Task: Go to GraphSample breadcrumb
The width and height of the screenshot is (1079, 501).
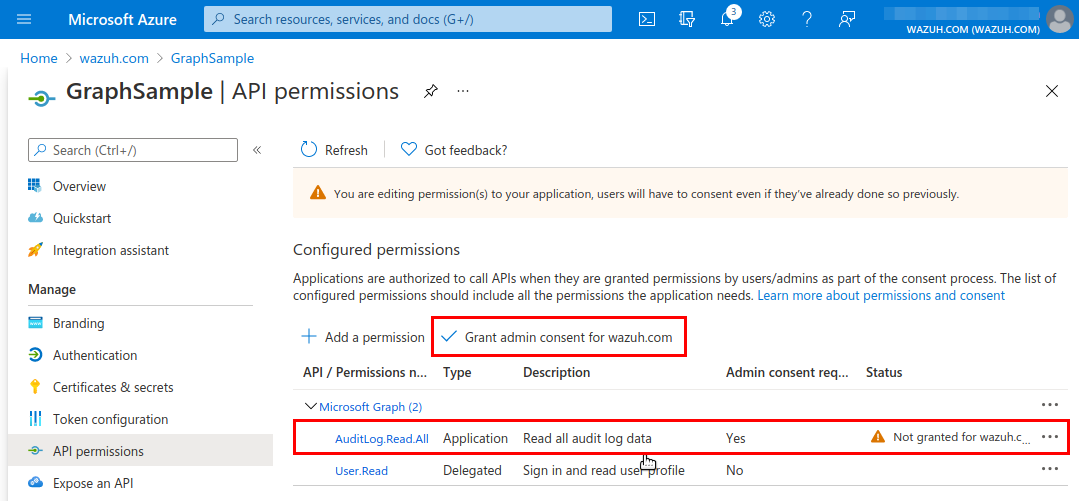Action: 212,58
